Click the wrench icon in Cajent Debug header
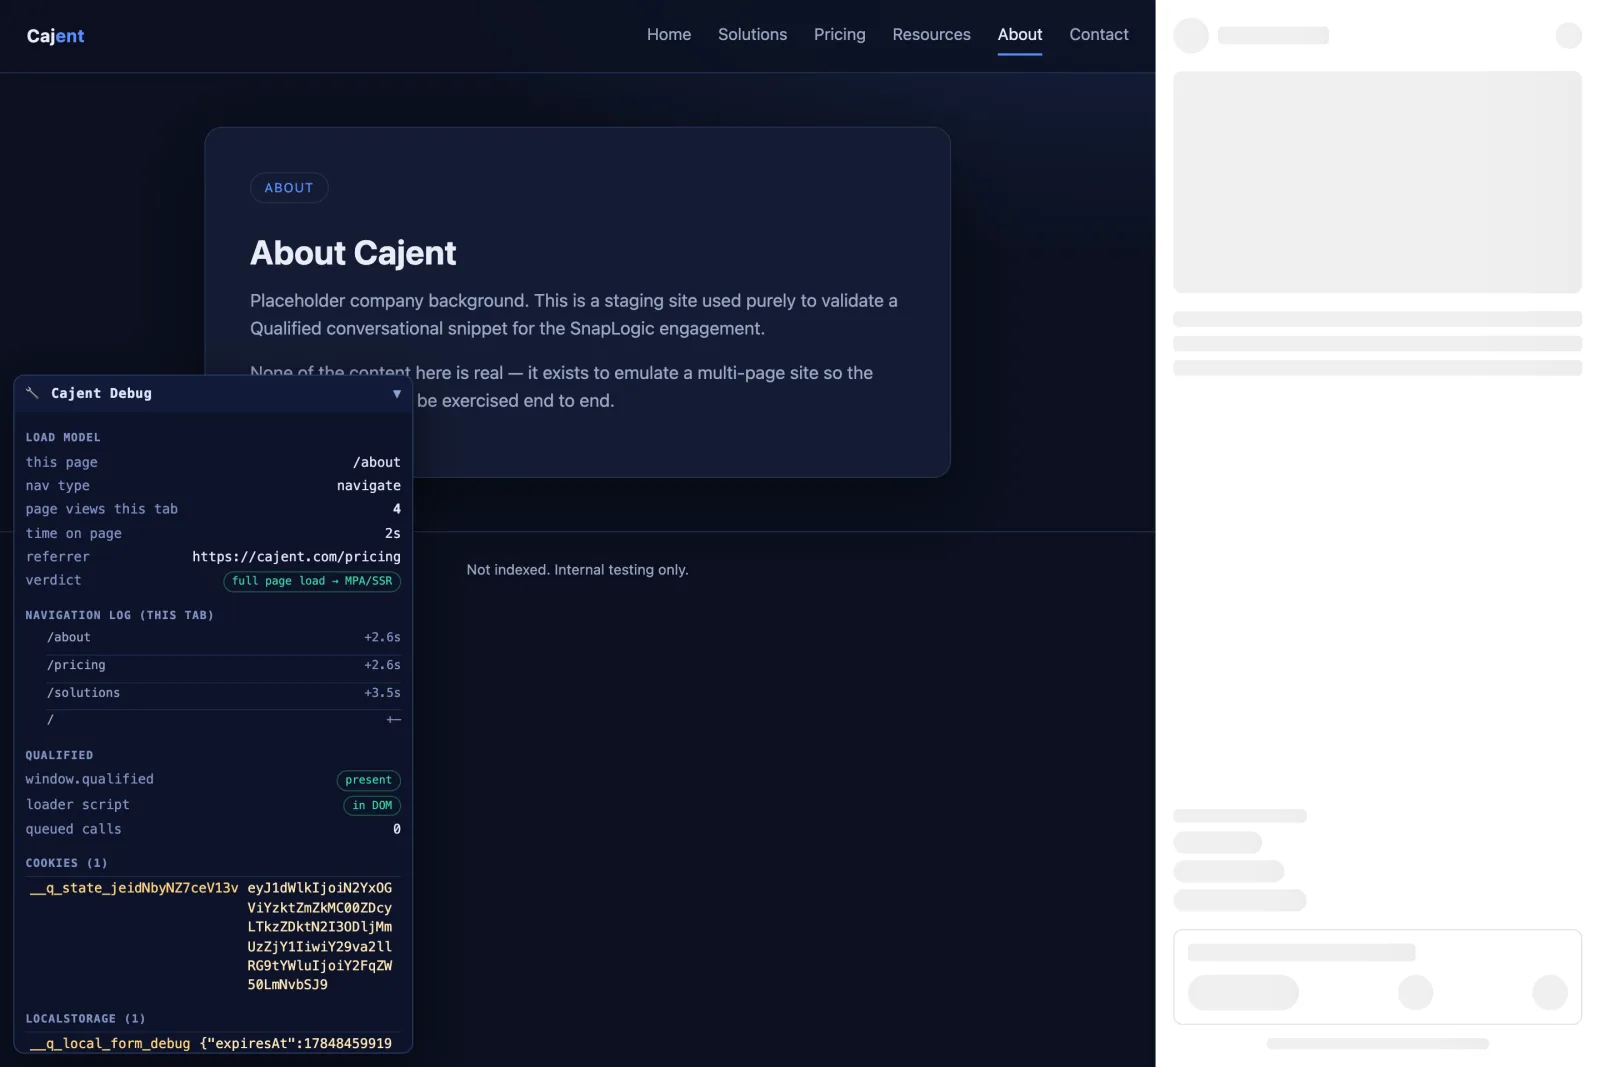 coord(32,393)
